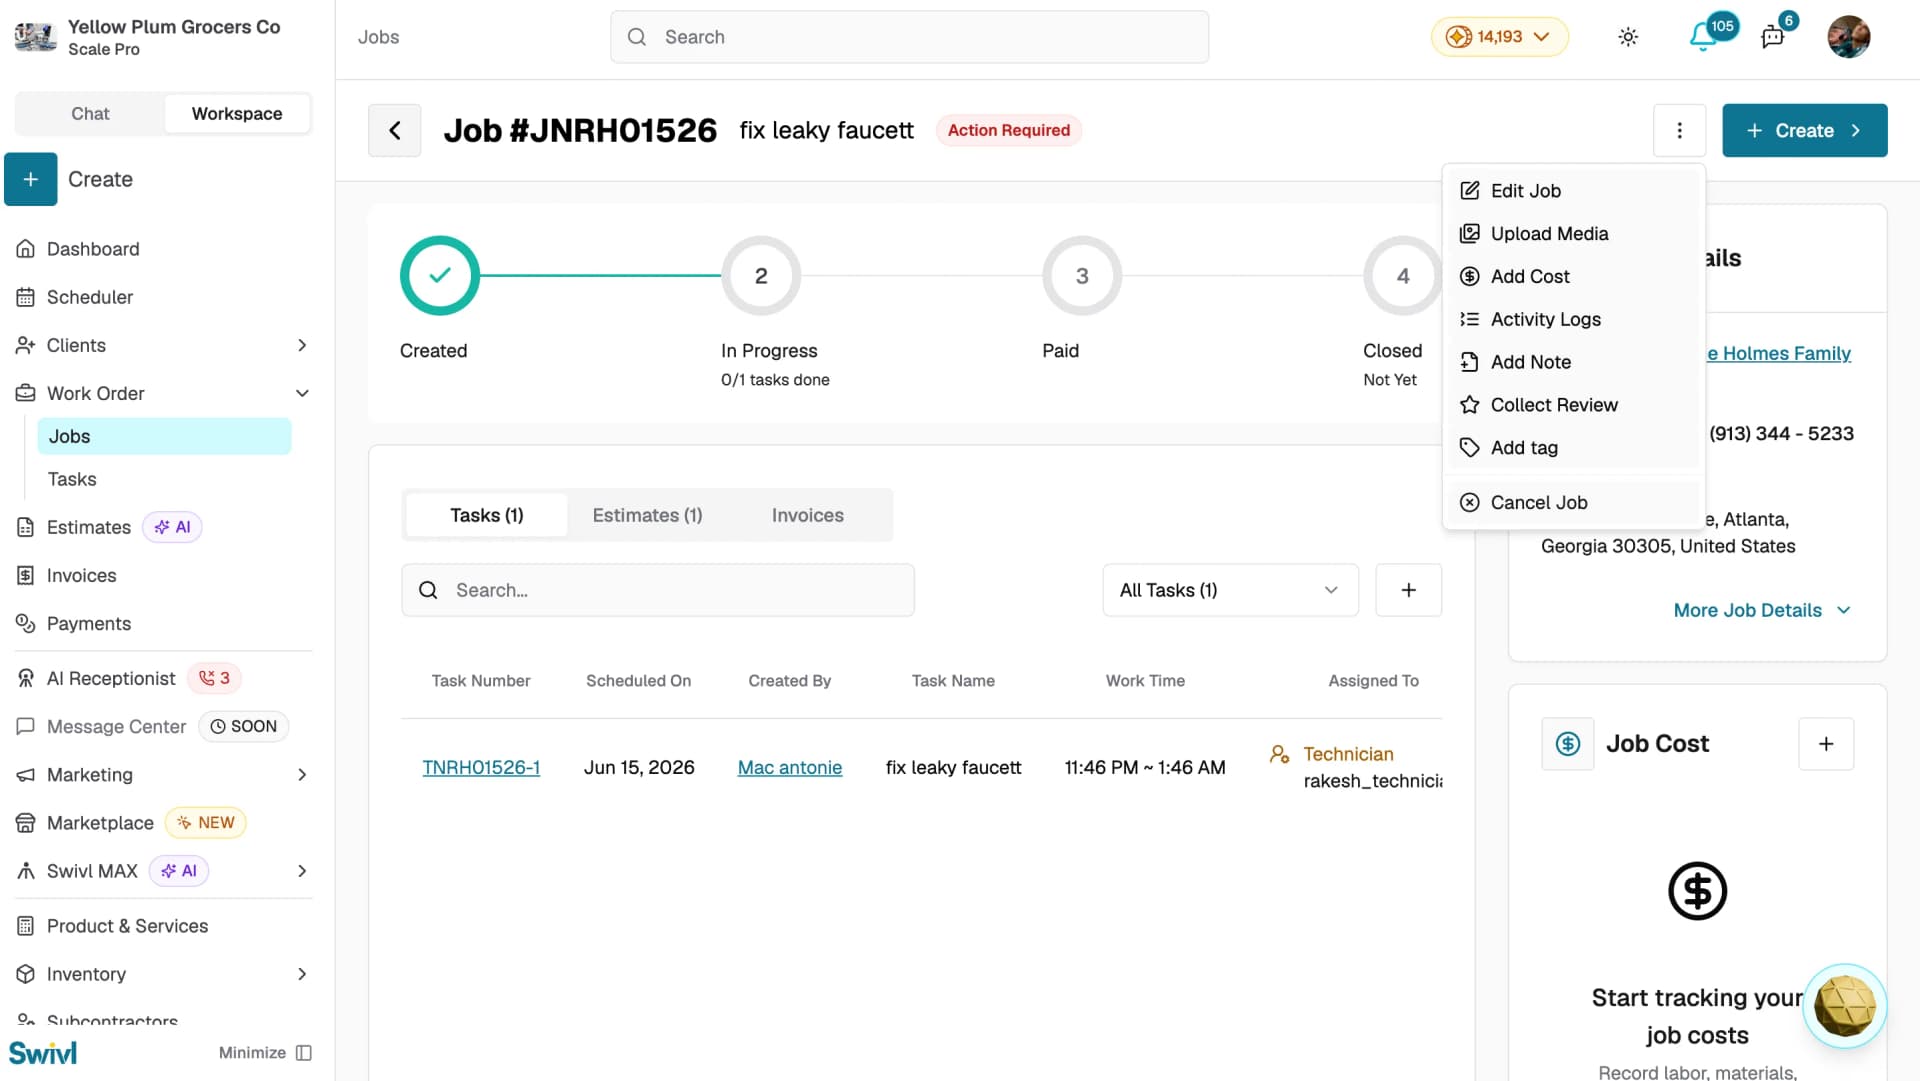Open the 14,193 credits dropdown

pyautogui.click(x=1499, y=37)
